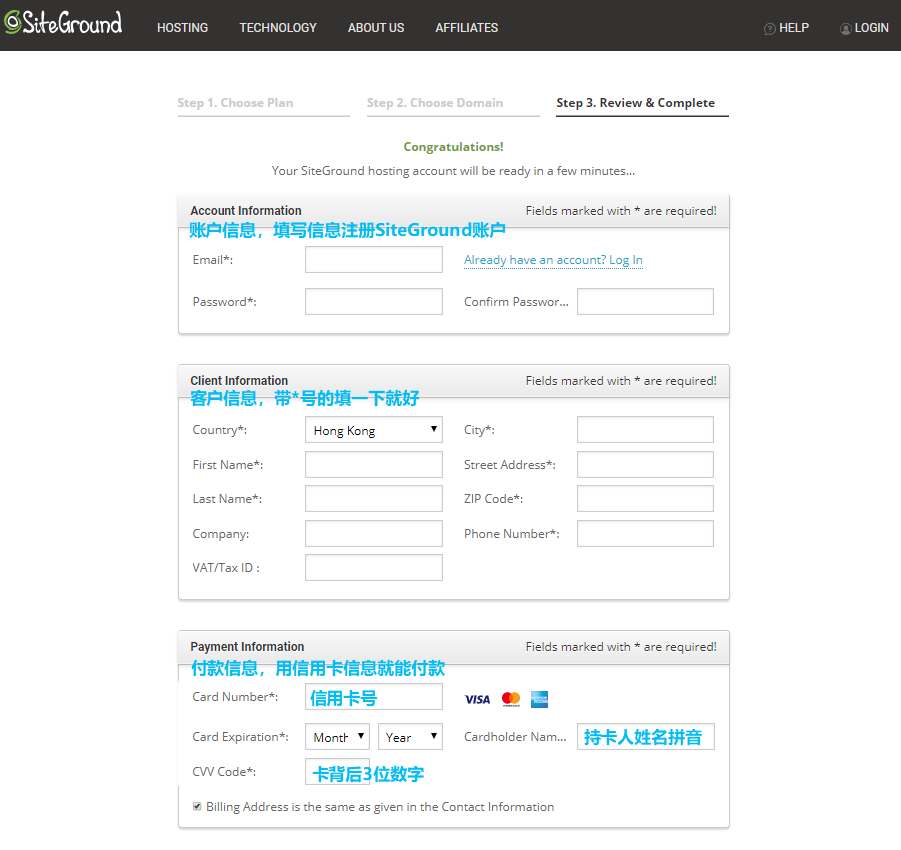Focus the Email input field

click(x=374, y=260)
